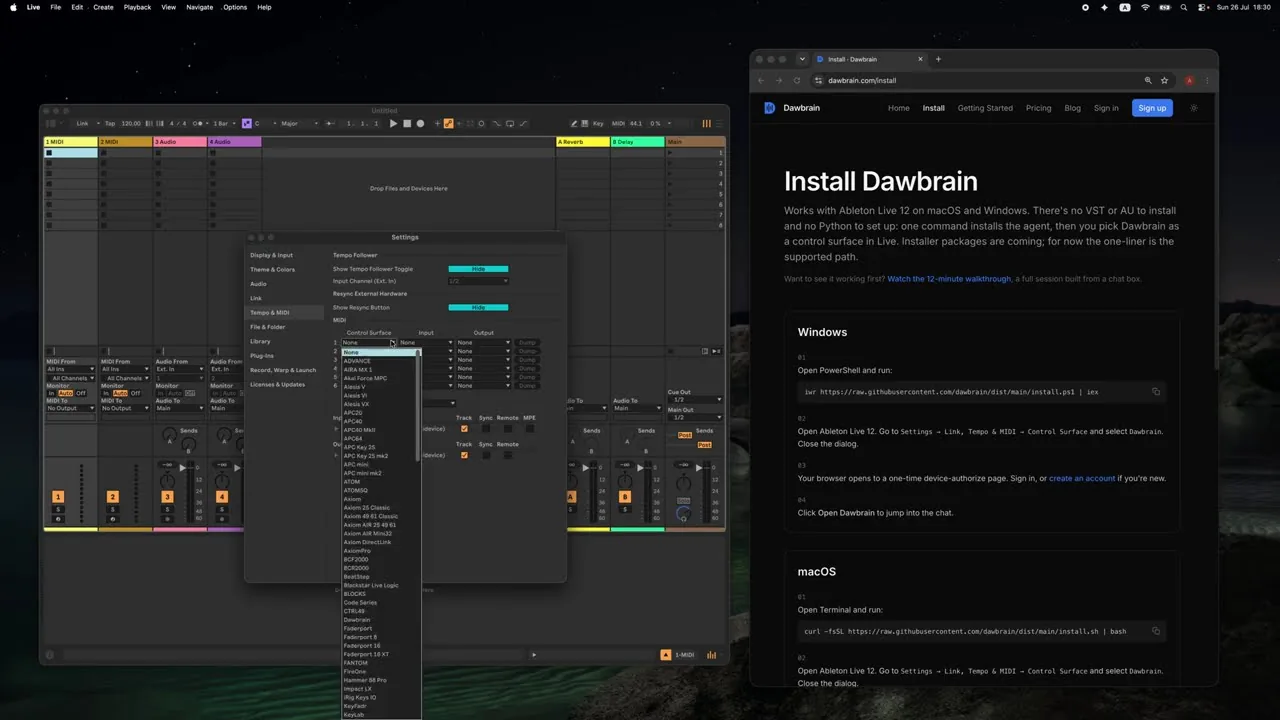This screenshot has width=1280, height=720.
Task: Open track 1 MIDI From All Ins dropdown
Action: (71, 369)
